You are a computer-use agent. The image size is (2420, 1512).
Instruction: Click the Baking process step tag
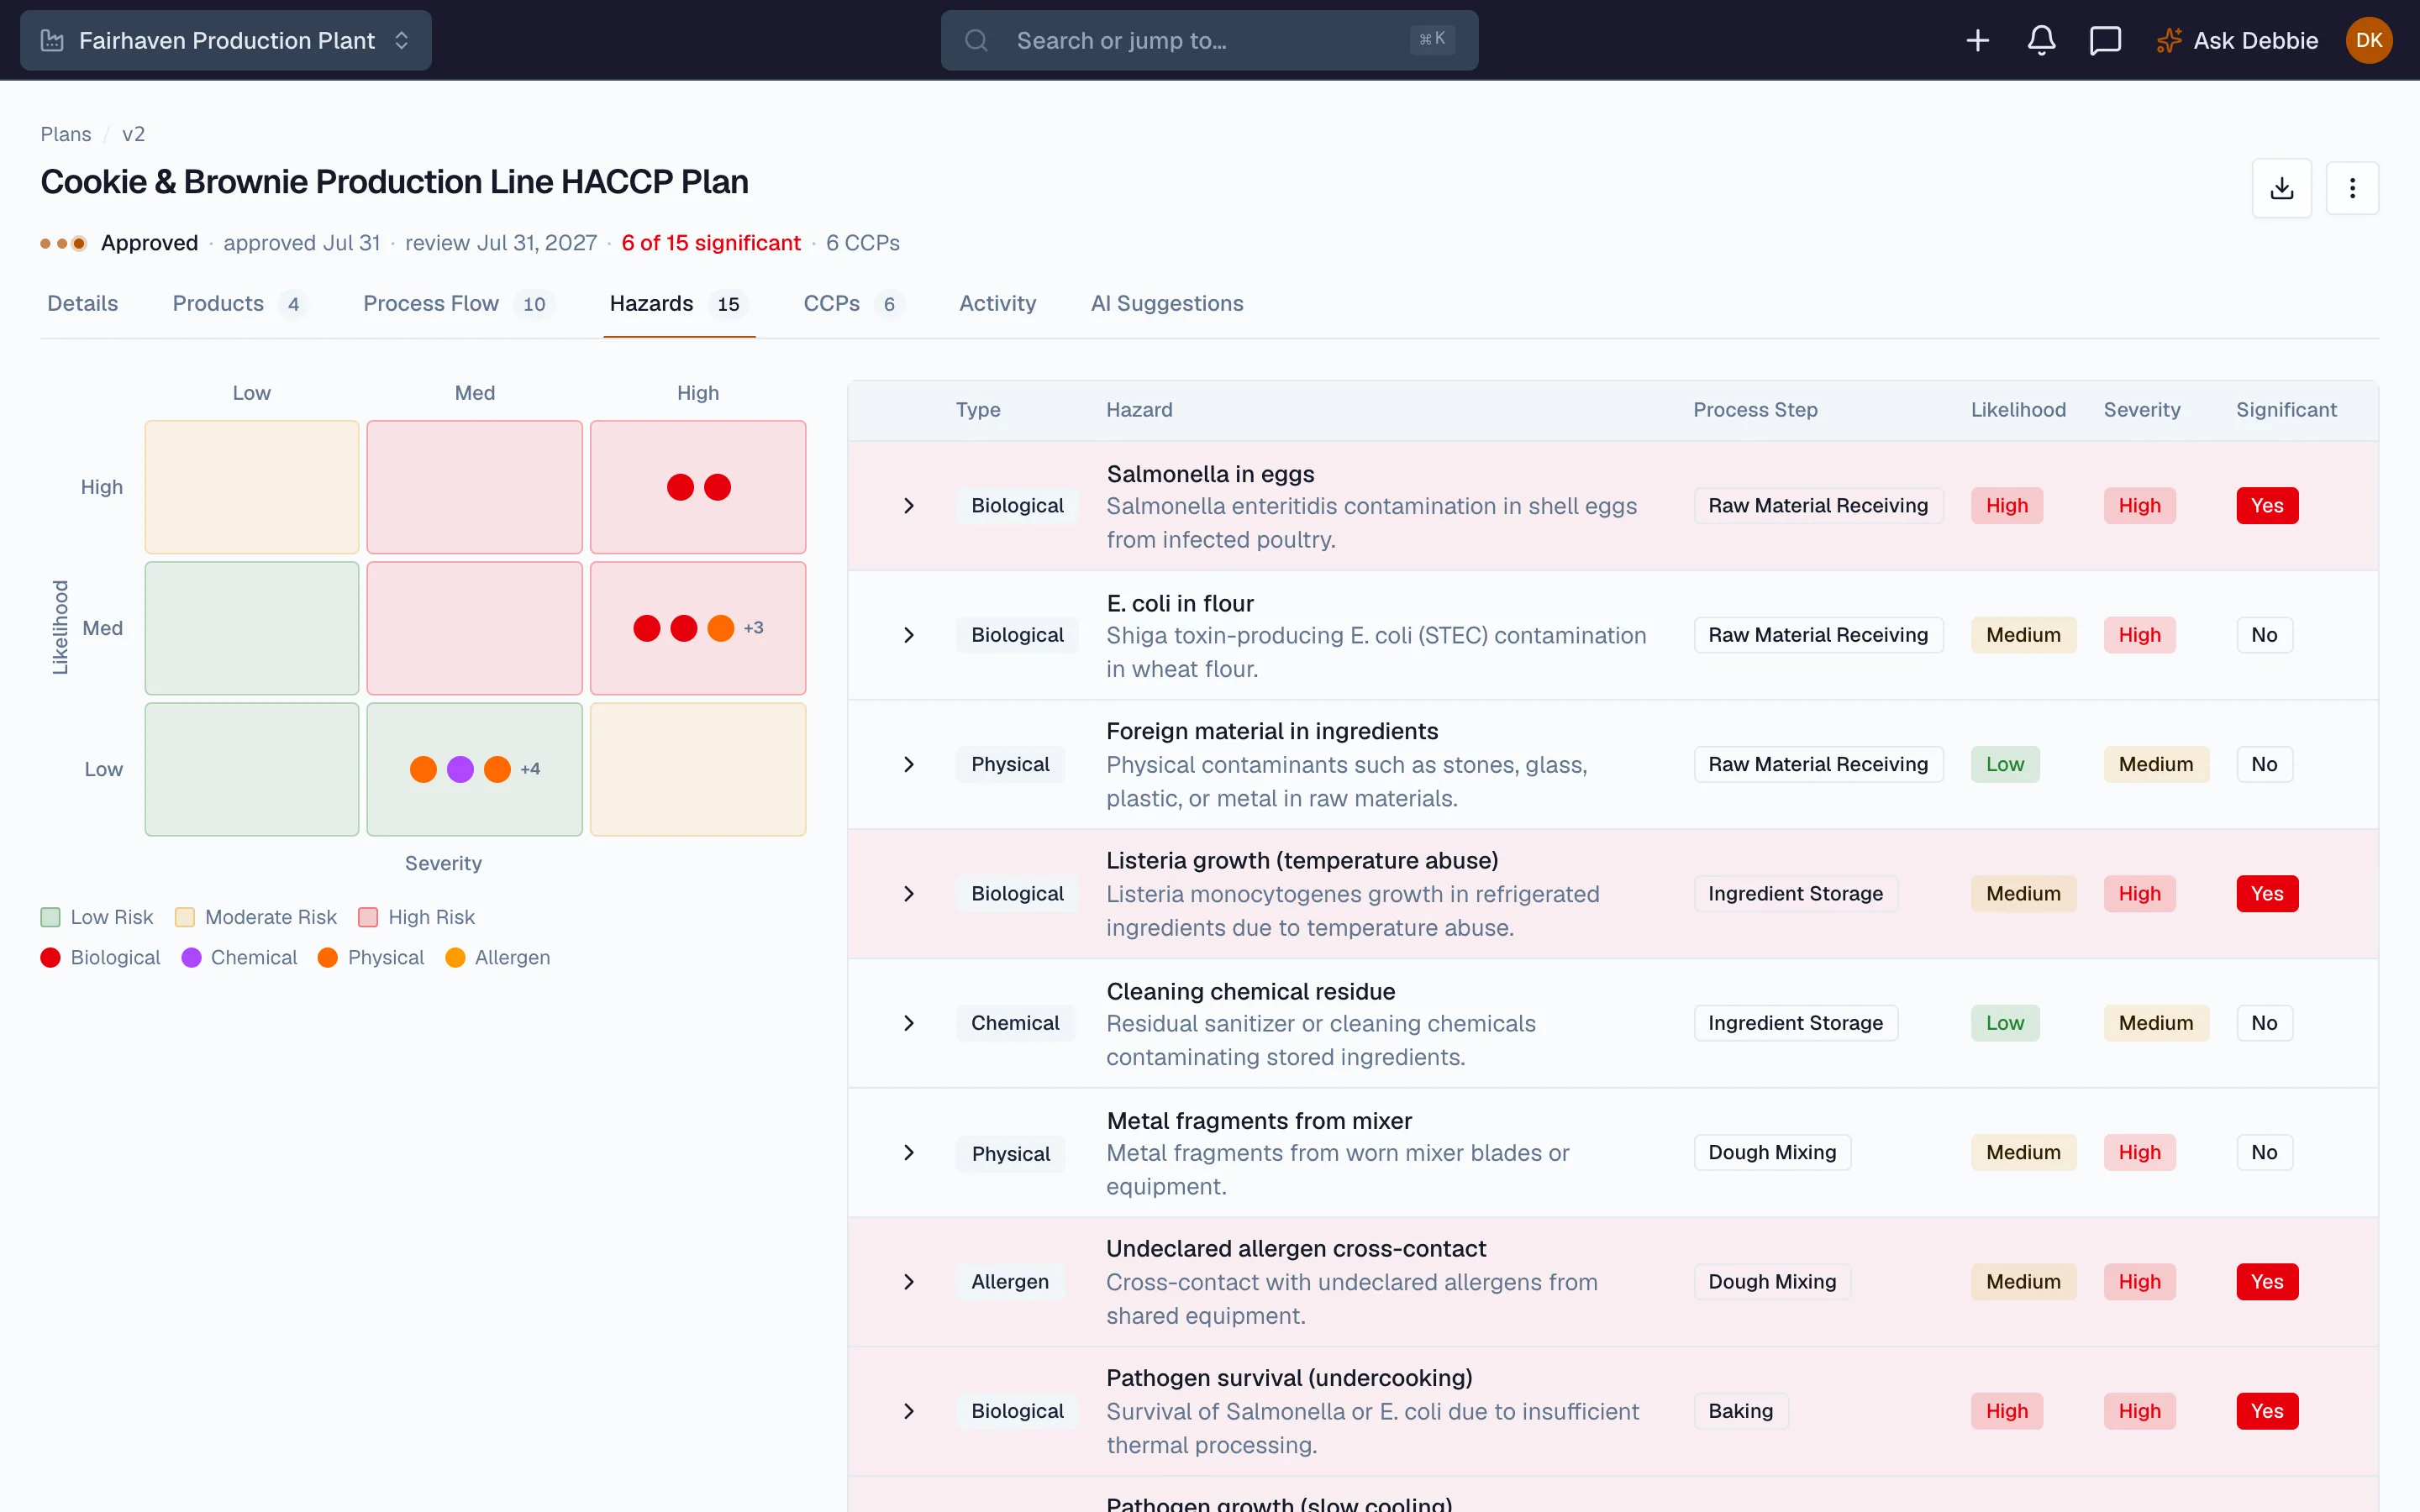(1740, 1411)
